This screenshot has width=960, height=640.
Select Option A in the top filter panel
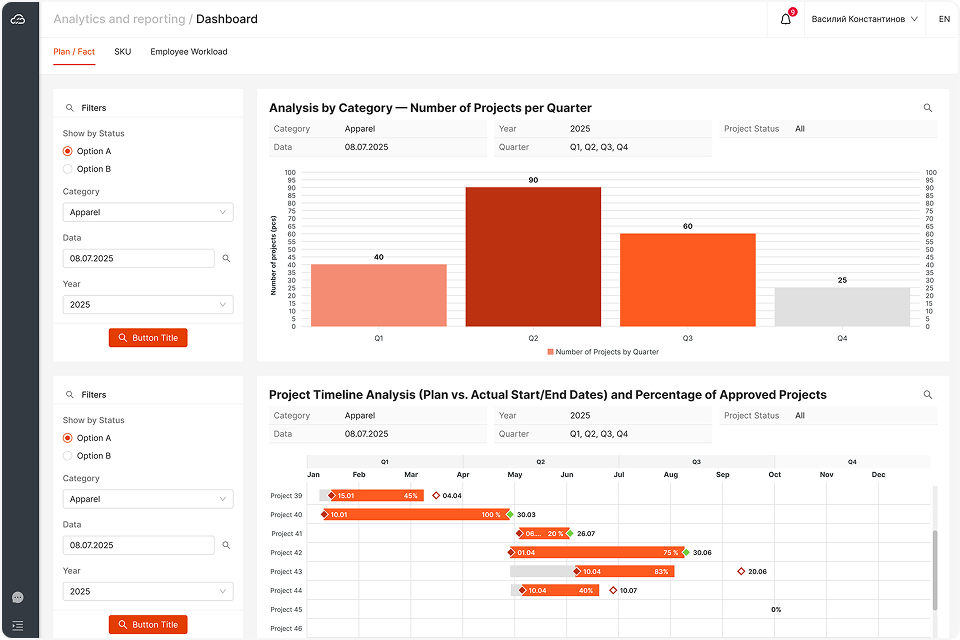tap(68, 151)
